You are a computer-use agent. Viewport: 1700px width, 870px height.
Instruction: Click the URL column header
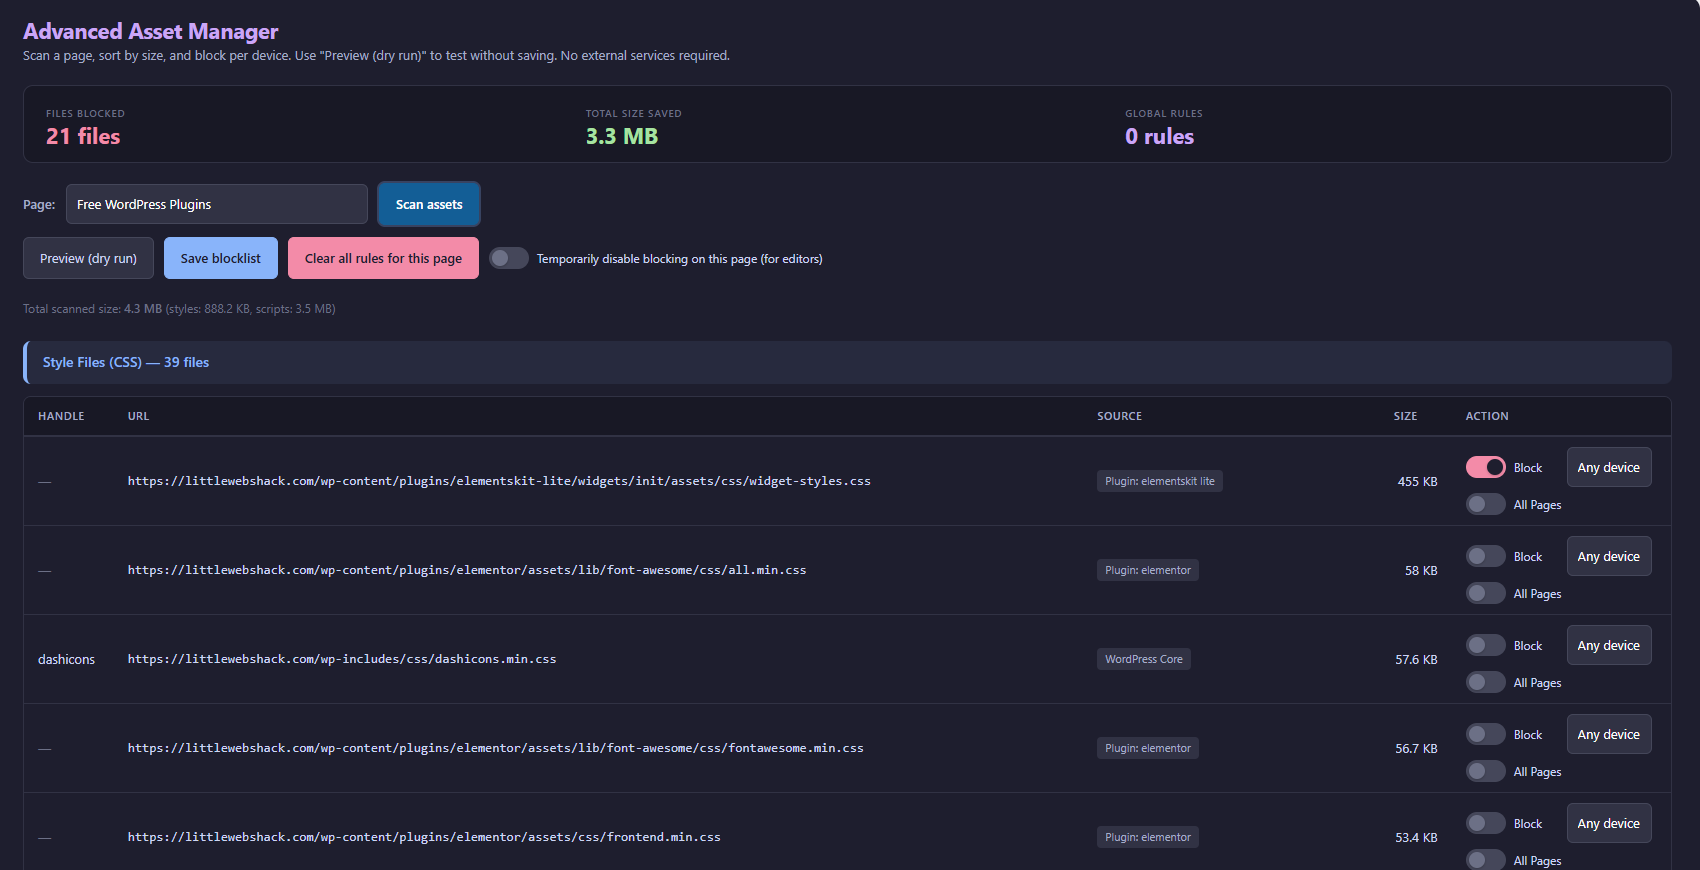click(138, 416)
